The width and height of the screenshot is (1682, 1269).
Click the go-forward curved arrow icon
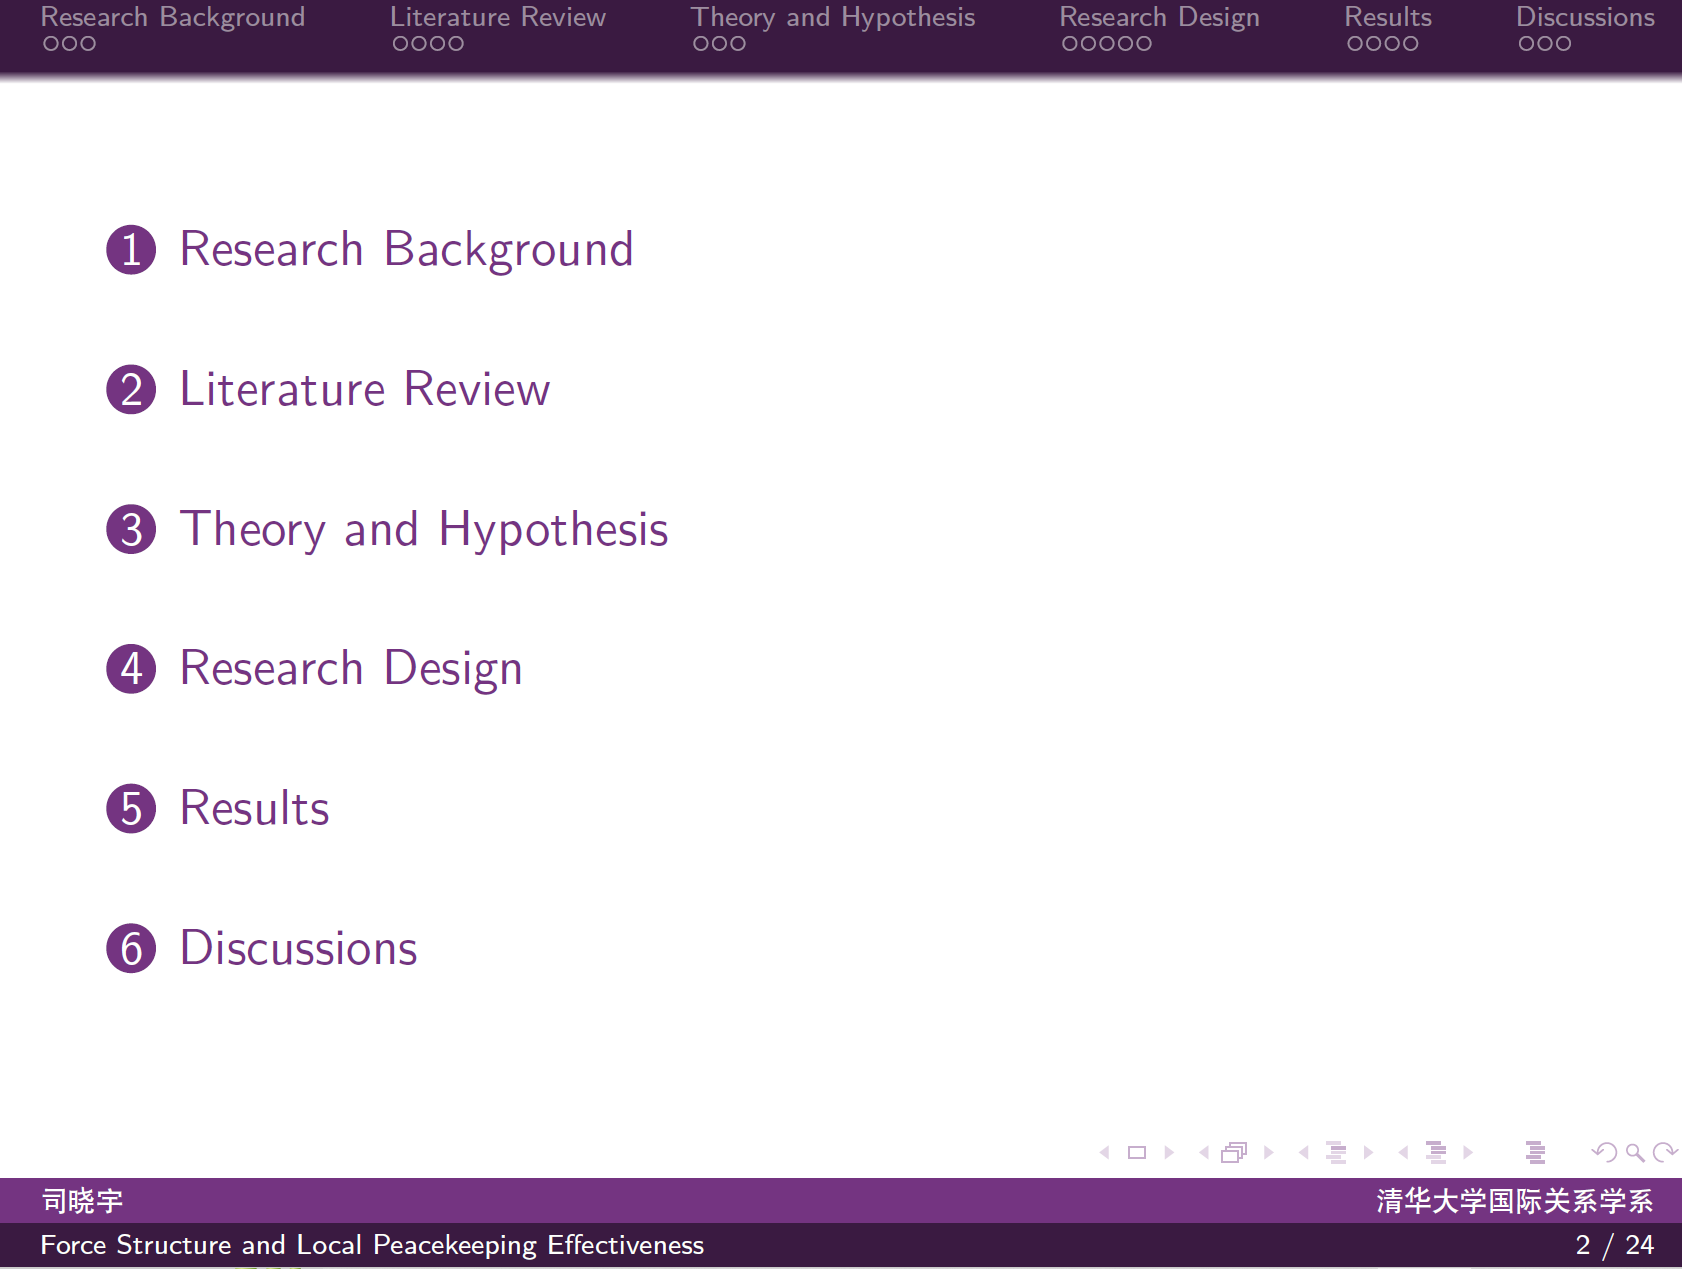1666,1153
